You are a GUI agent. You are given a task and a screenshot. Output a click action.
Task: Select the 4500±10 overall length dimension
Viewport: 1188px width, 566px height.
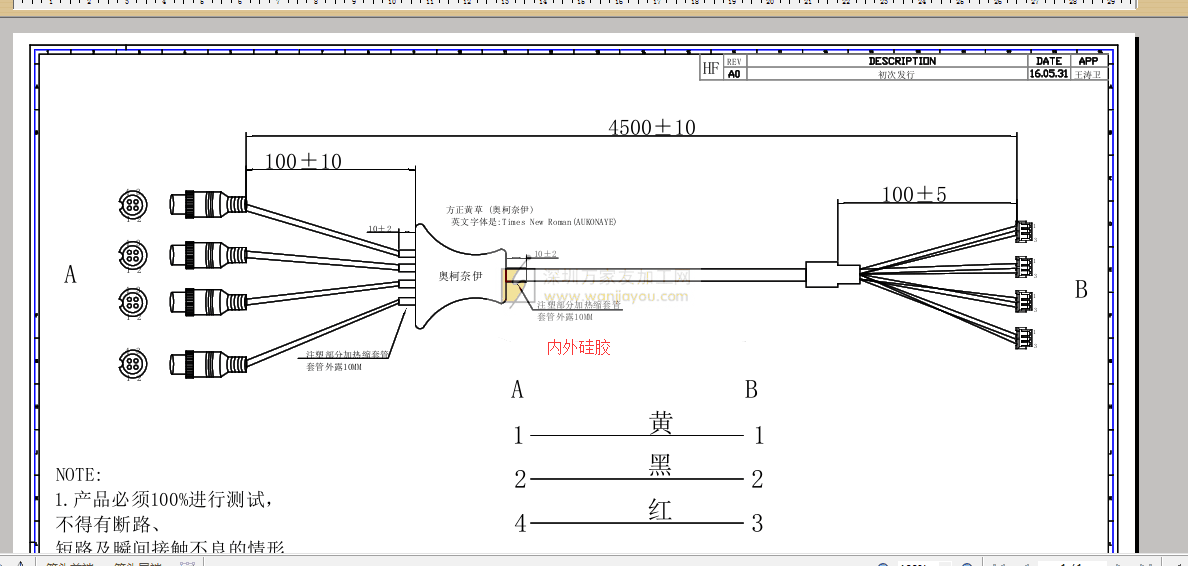(652, 127)
